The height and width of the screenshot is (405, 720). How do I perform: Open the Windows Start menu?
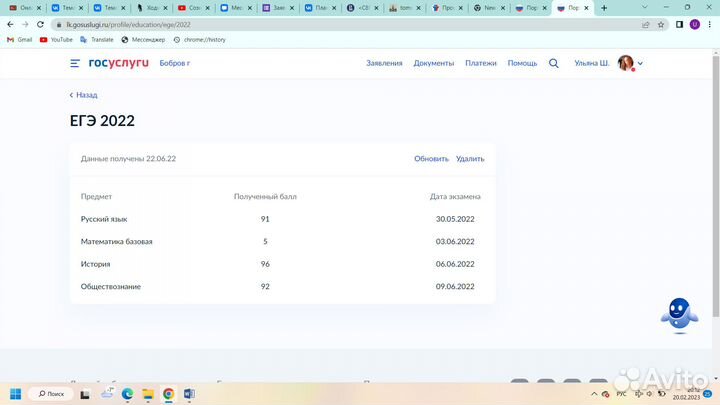coord(15,394)
